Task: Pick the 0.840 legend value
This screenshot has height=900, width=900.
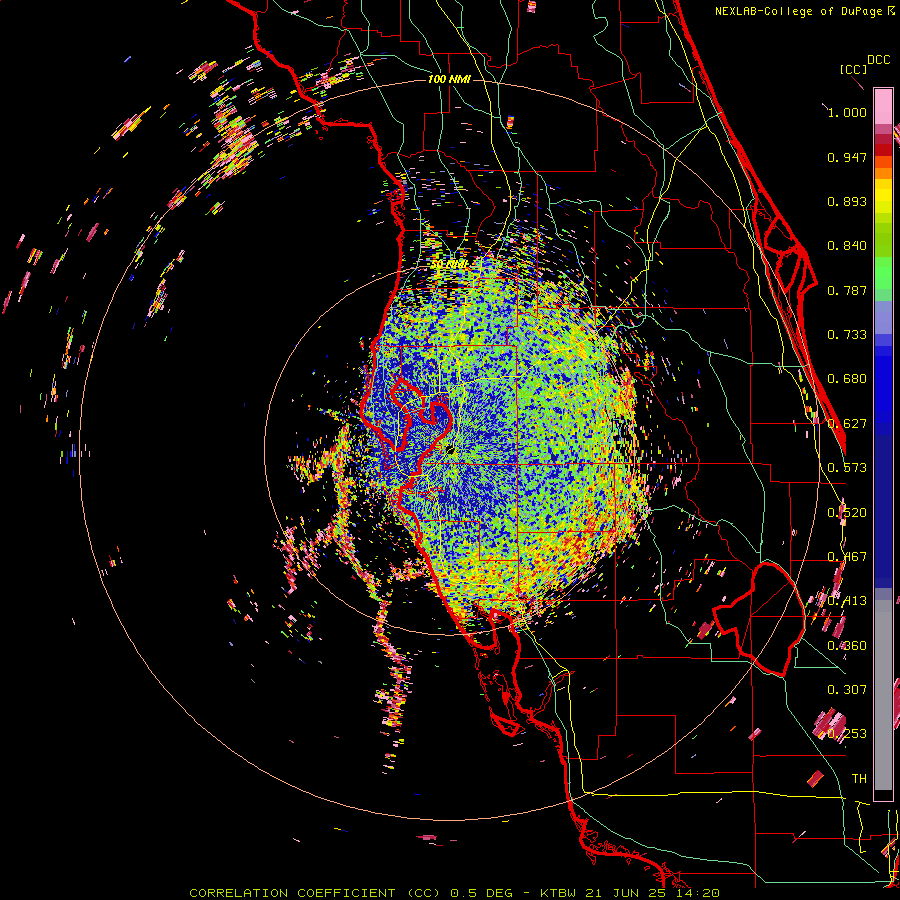Action: (x=847, y=246)
